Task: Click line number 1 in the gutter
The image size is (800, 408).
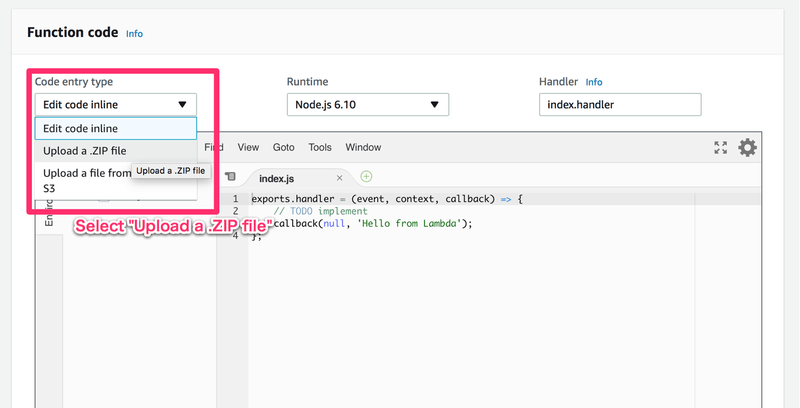Action: click(235, 199)
